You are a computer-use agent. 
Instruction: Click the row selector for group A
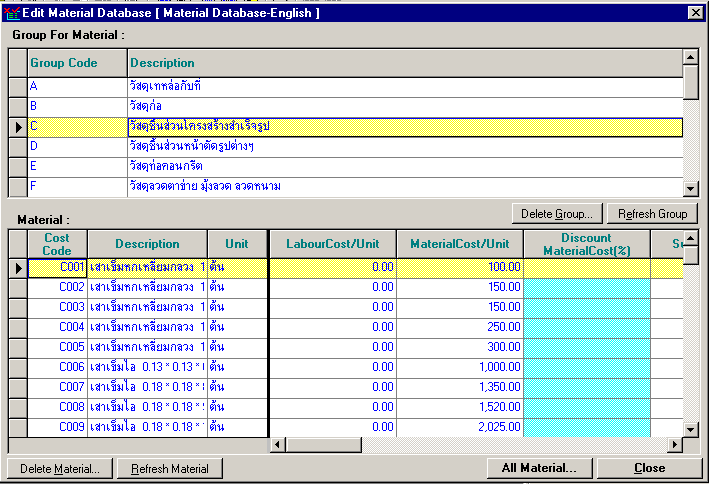pos(18,87)
